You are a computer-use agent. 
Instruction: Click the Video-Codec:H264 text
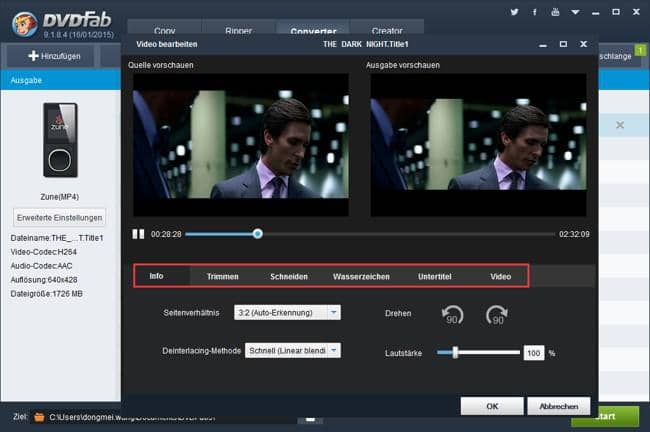[x=44, y=252]
